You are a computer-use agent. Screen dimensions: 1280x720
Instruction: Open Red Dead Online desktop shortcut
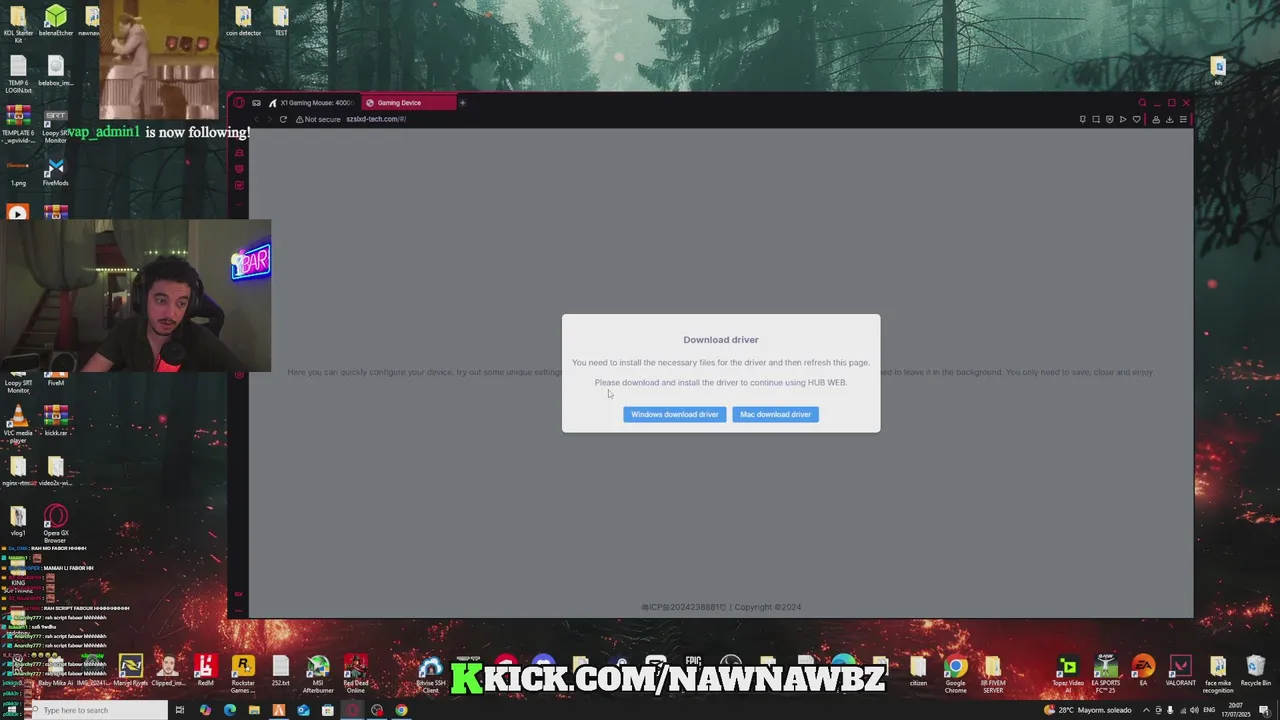pos(355,674)
